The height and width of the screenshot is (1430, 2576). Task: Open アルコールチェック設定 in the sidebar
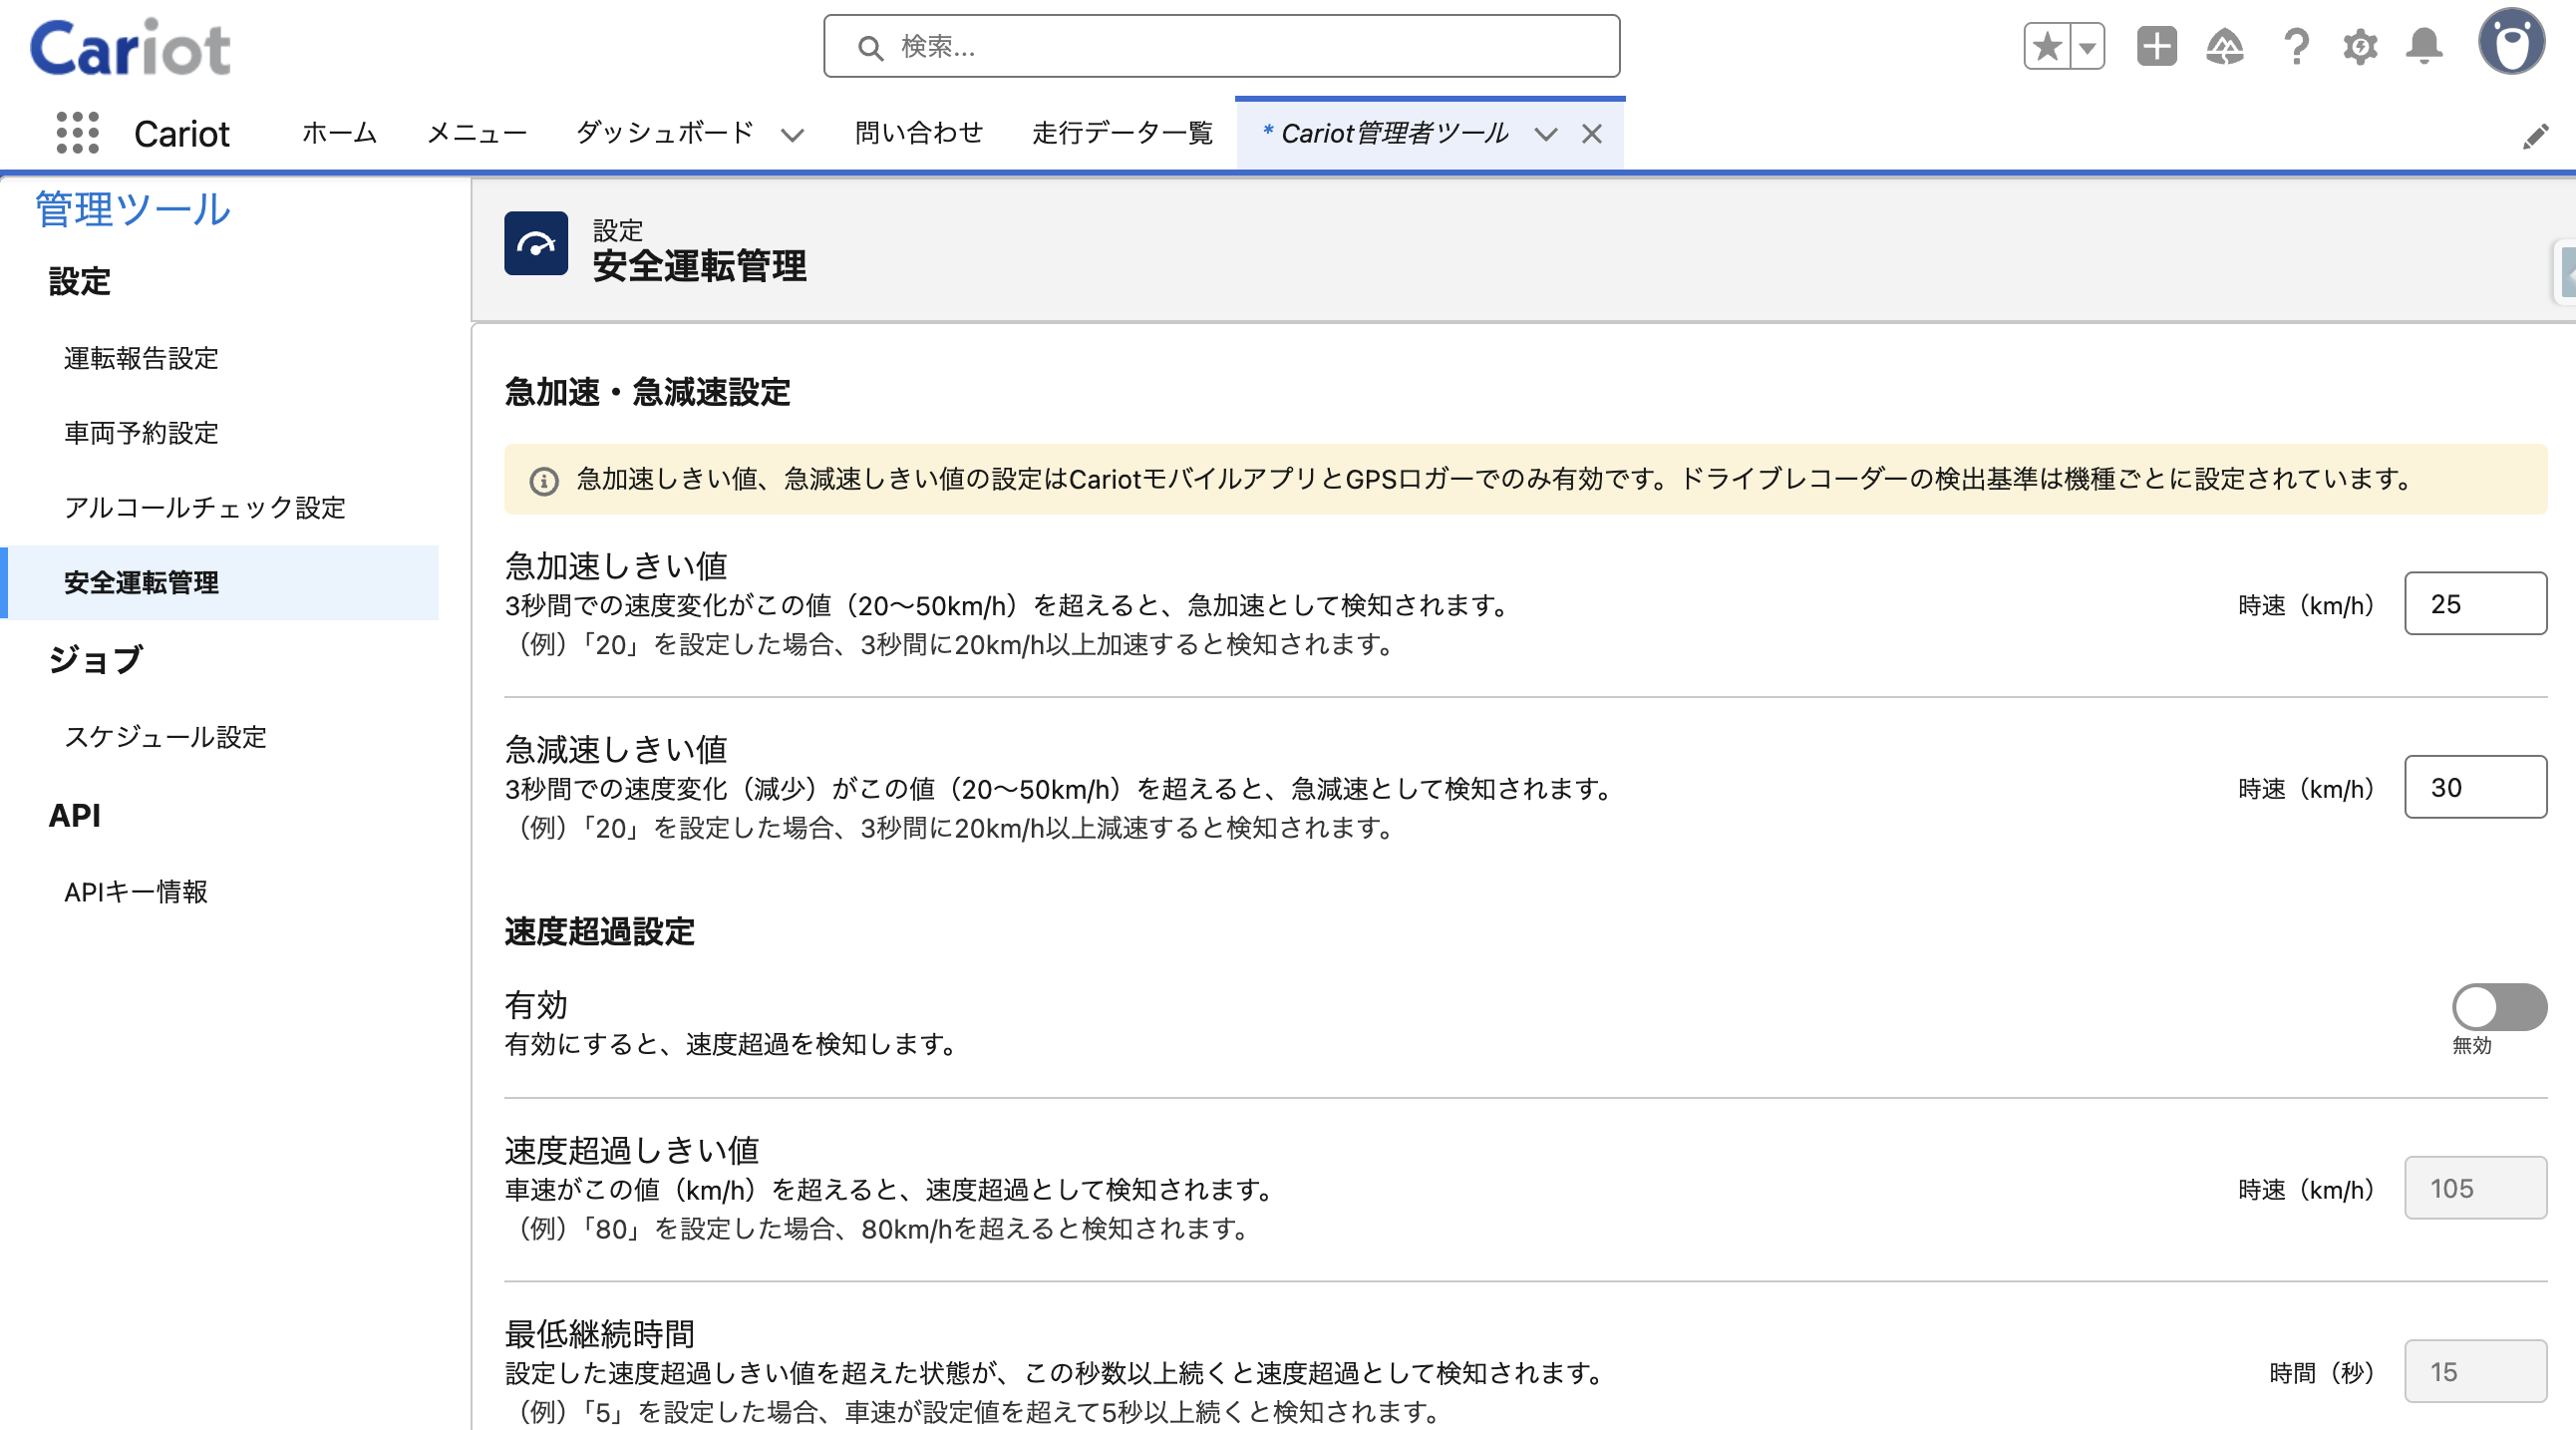[x=205, y=508]
